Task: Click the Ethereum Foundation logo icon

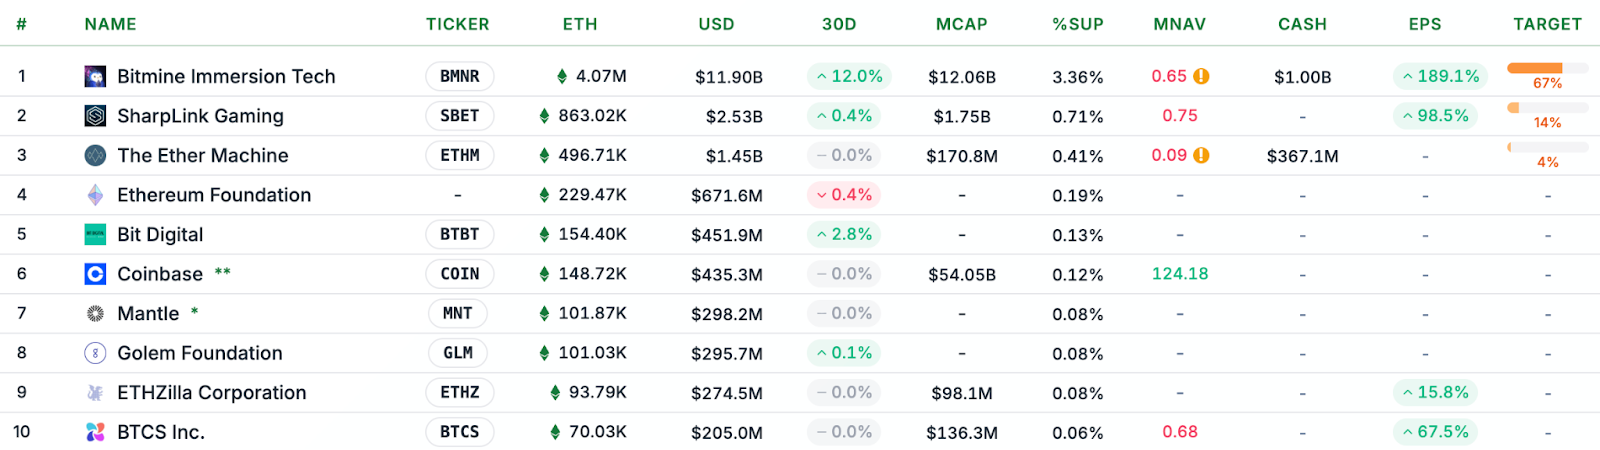Action: (x=95, y=195)
